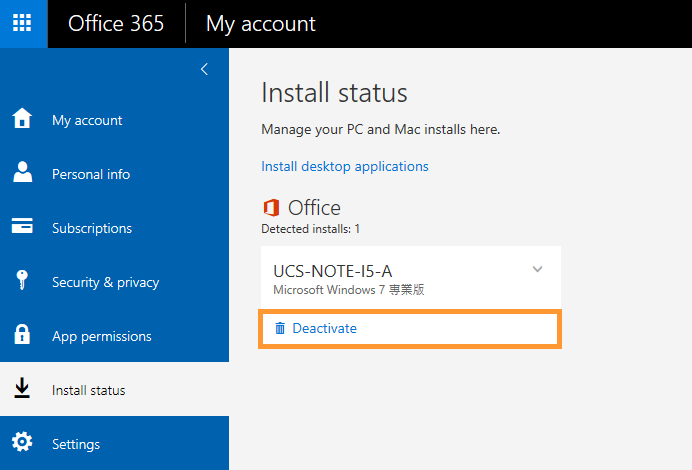Open Settings in the sidebar
Viewport: 692px width, 470px height.
[76, 444]
